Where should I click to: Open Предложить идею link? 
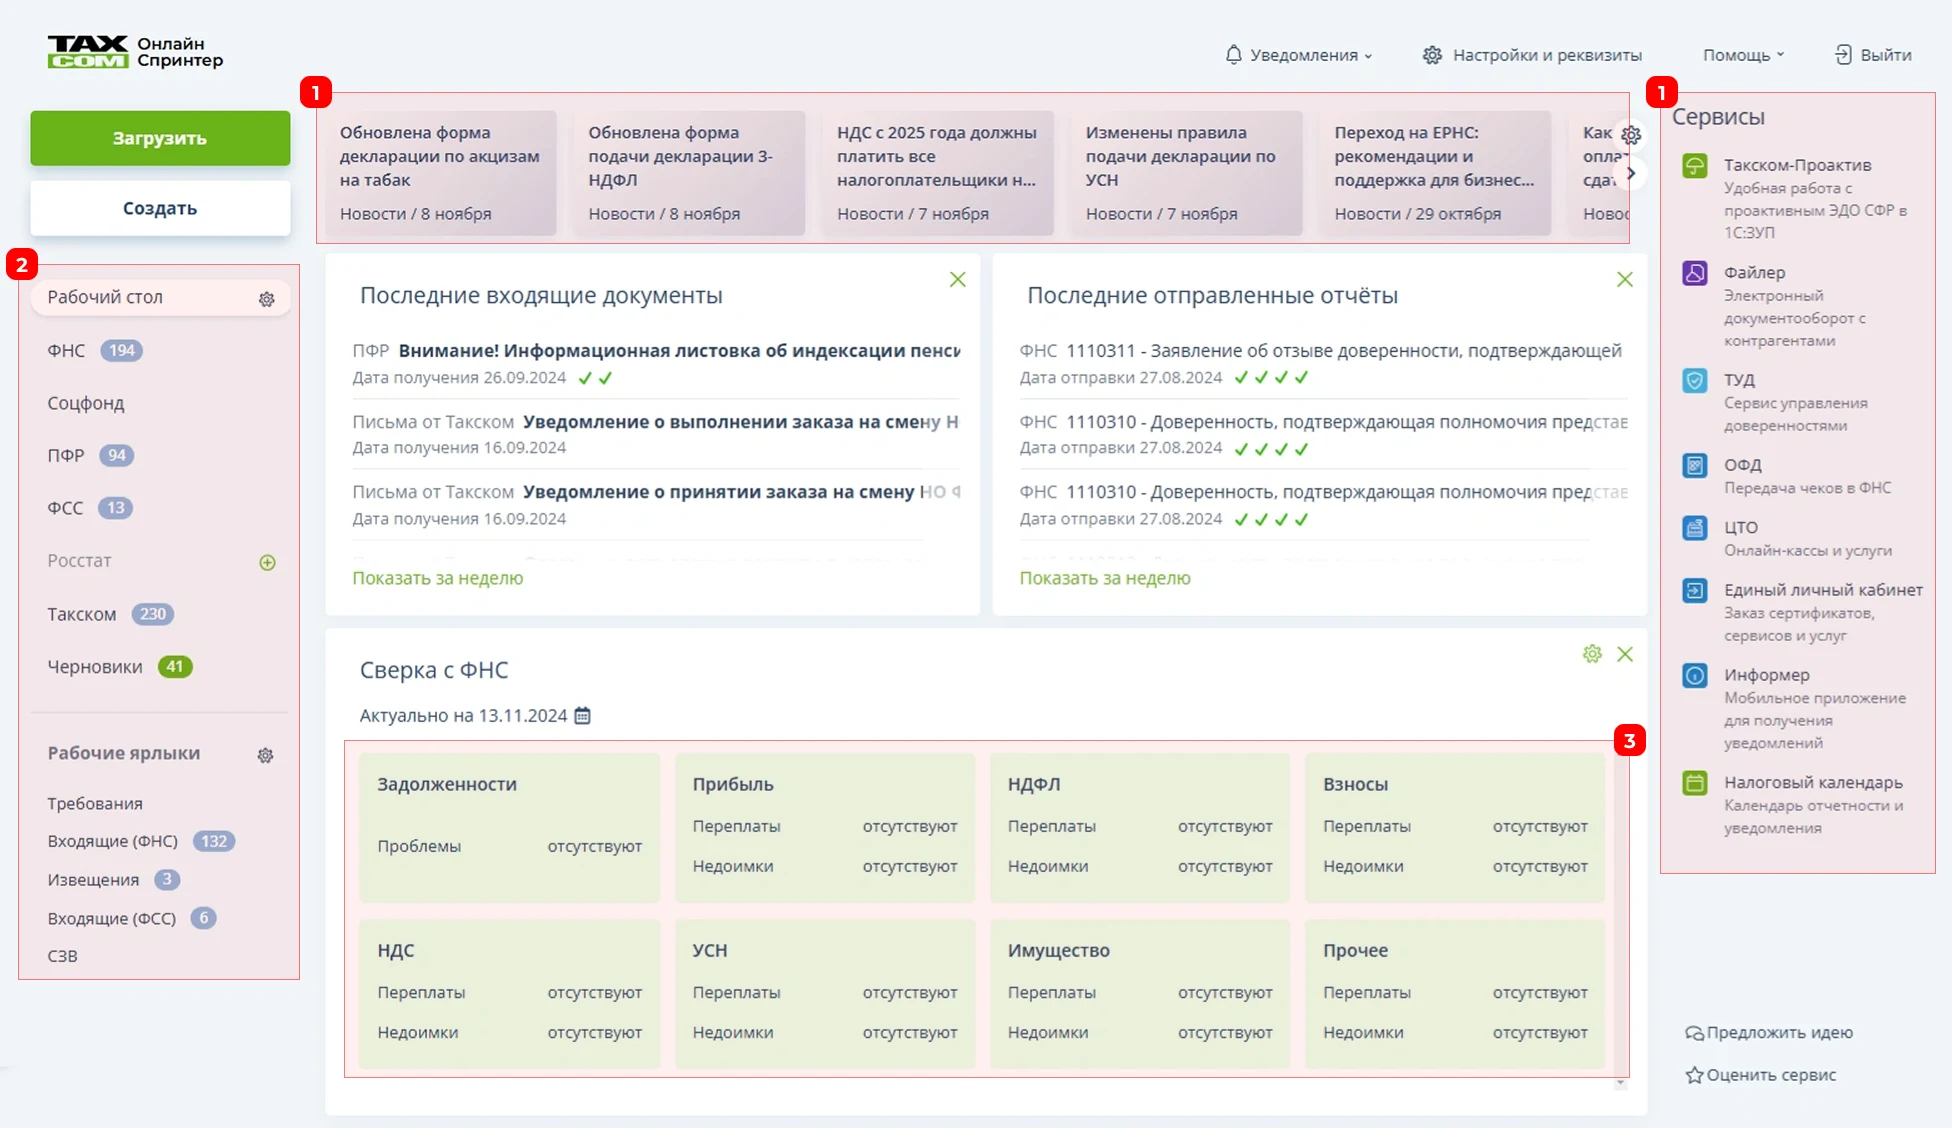point(1769,1032)
